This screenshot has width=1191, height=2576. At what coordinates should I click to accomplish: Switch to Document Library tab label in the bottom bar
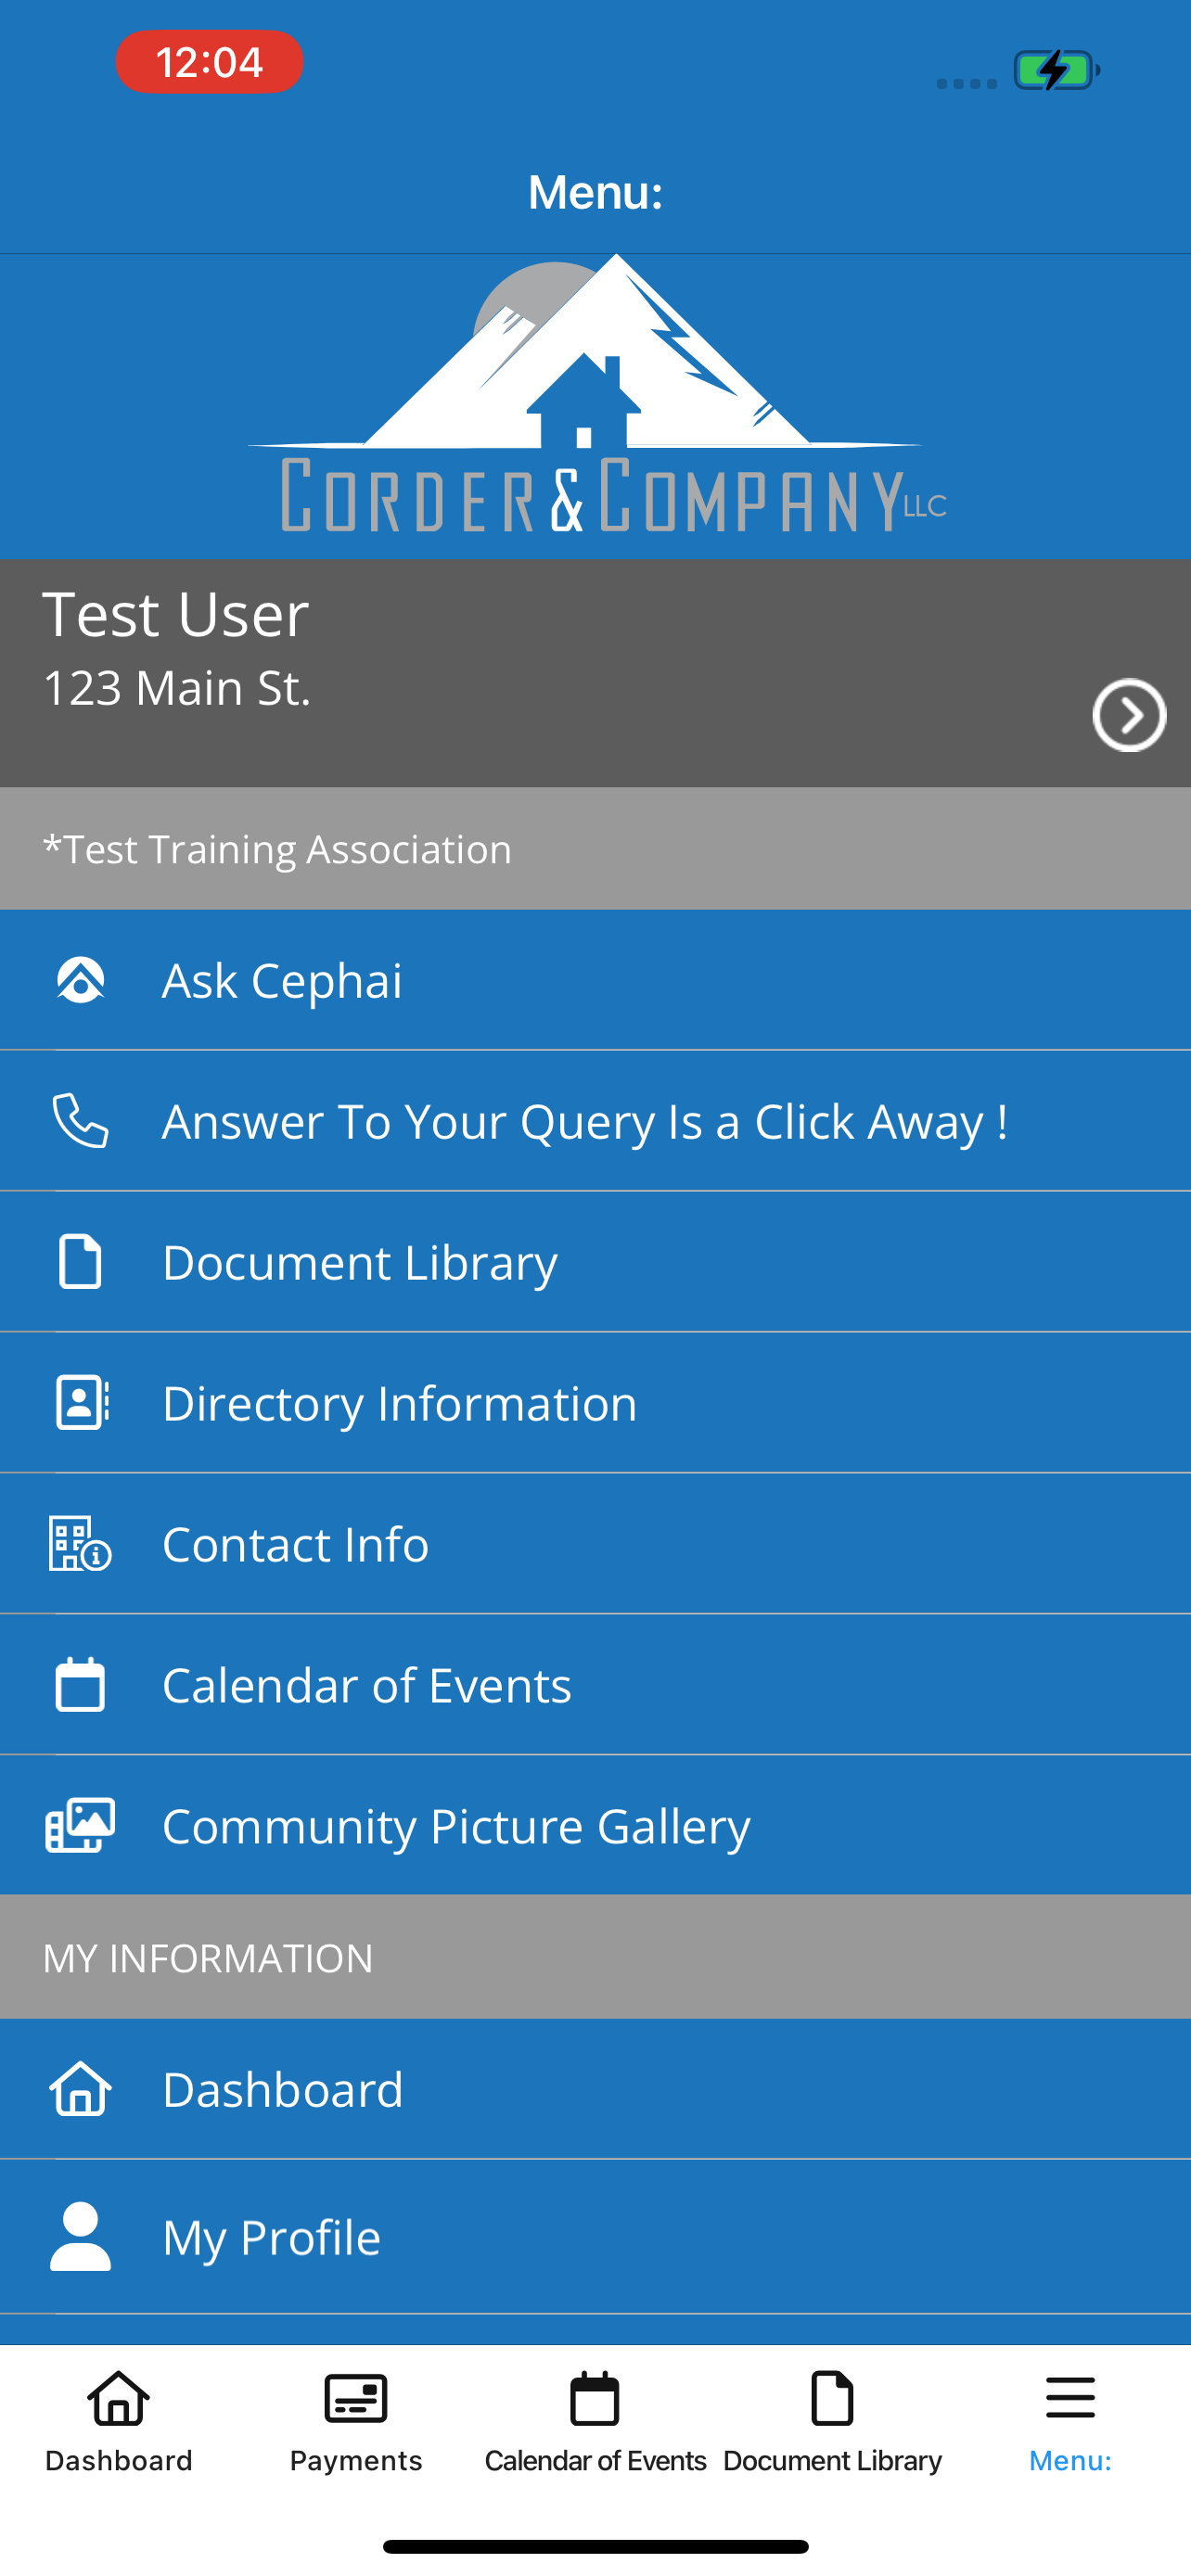832,2460
